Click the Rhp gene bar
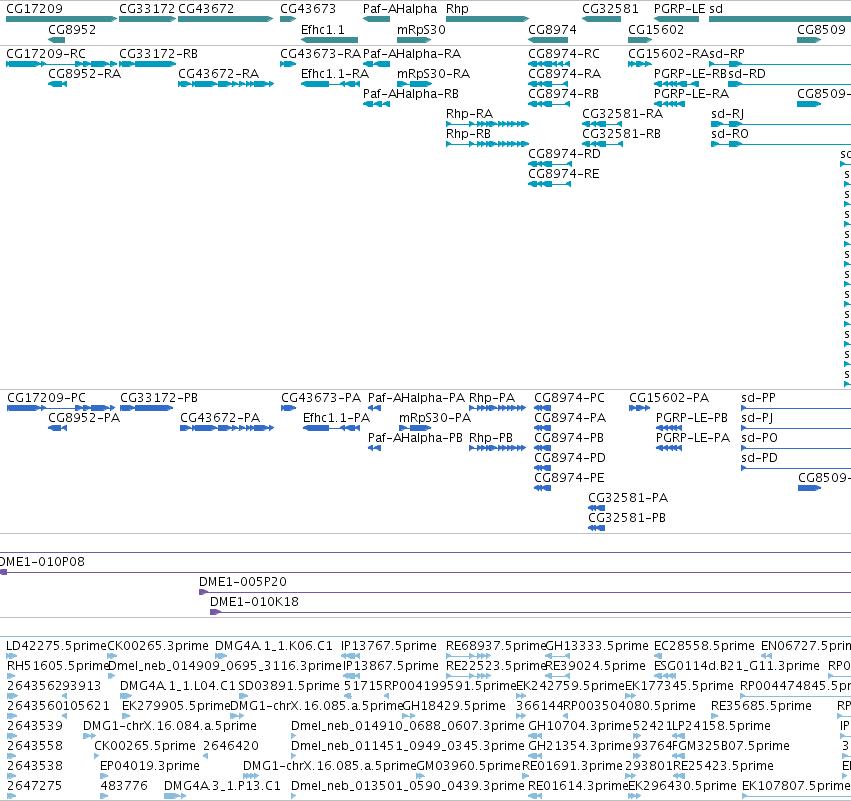Screen dimensions: 851x801 (x=487, y=19)
